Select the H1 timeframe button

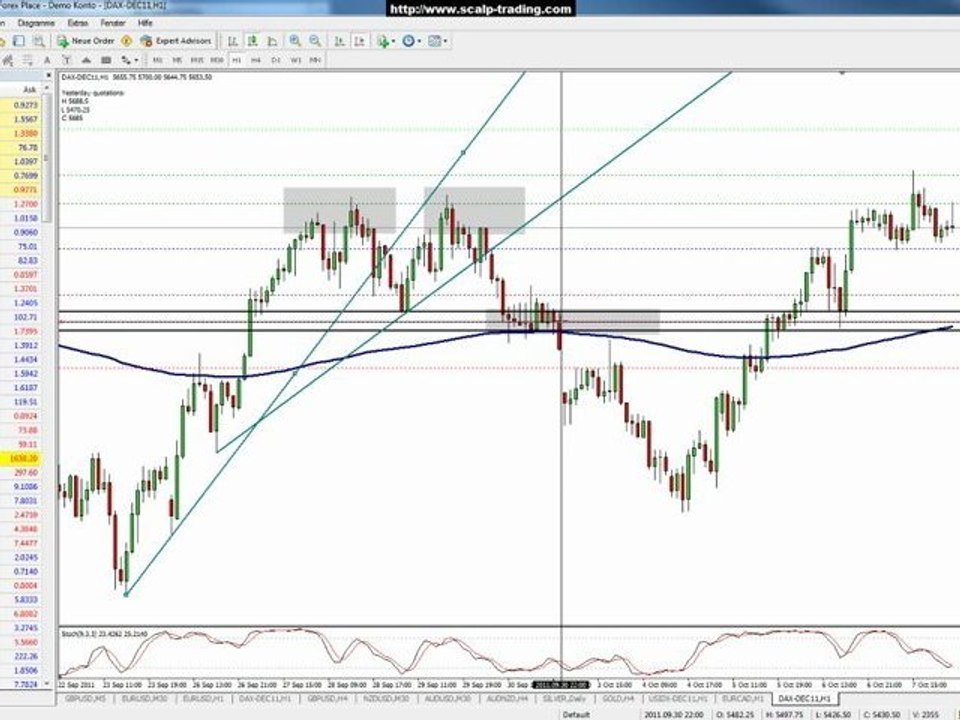tap(237, 60)
